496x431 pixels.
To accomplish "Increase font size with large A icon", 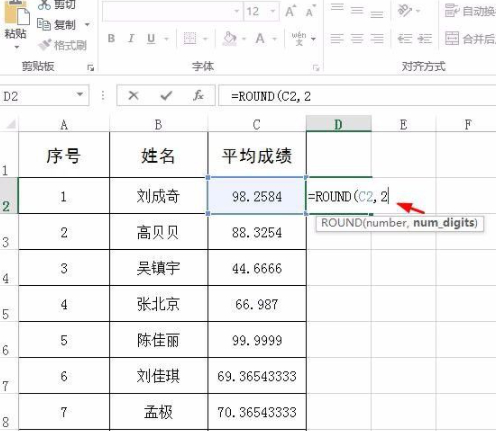I will pos(290,12).
